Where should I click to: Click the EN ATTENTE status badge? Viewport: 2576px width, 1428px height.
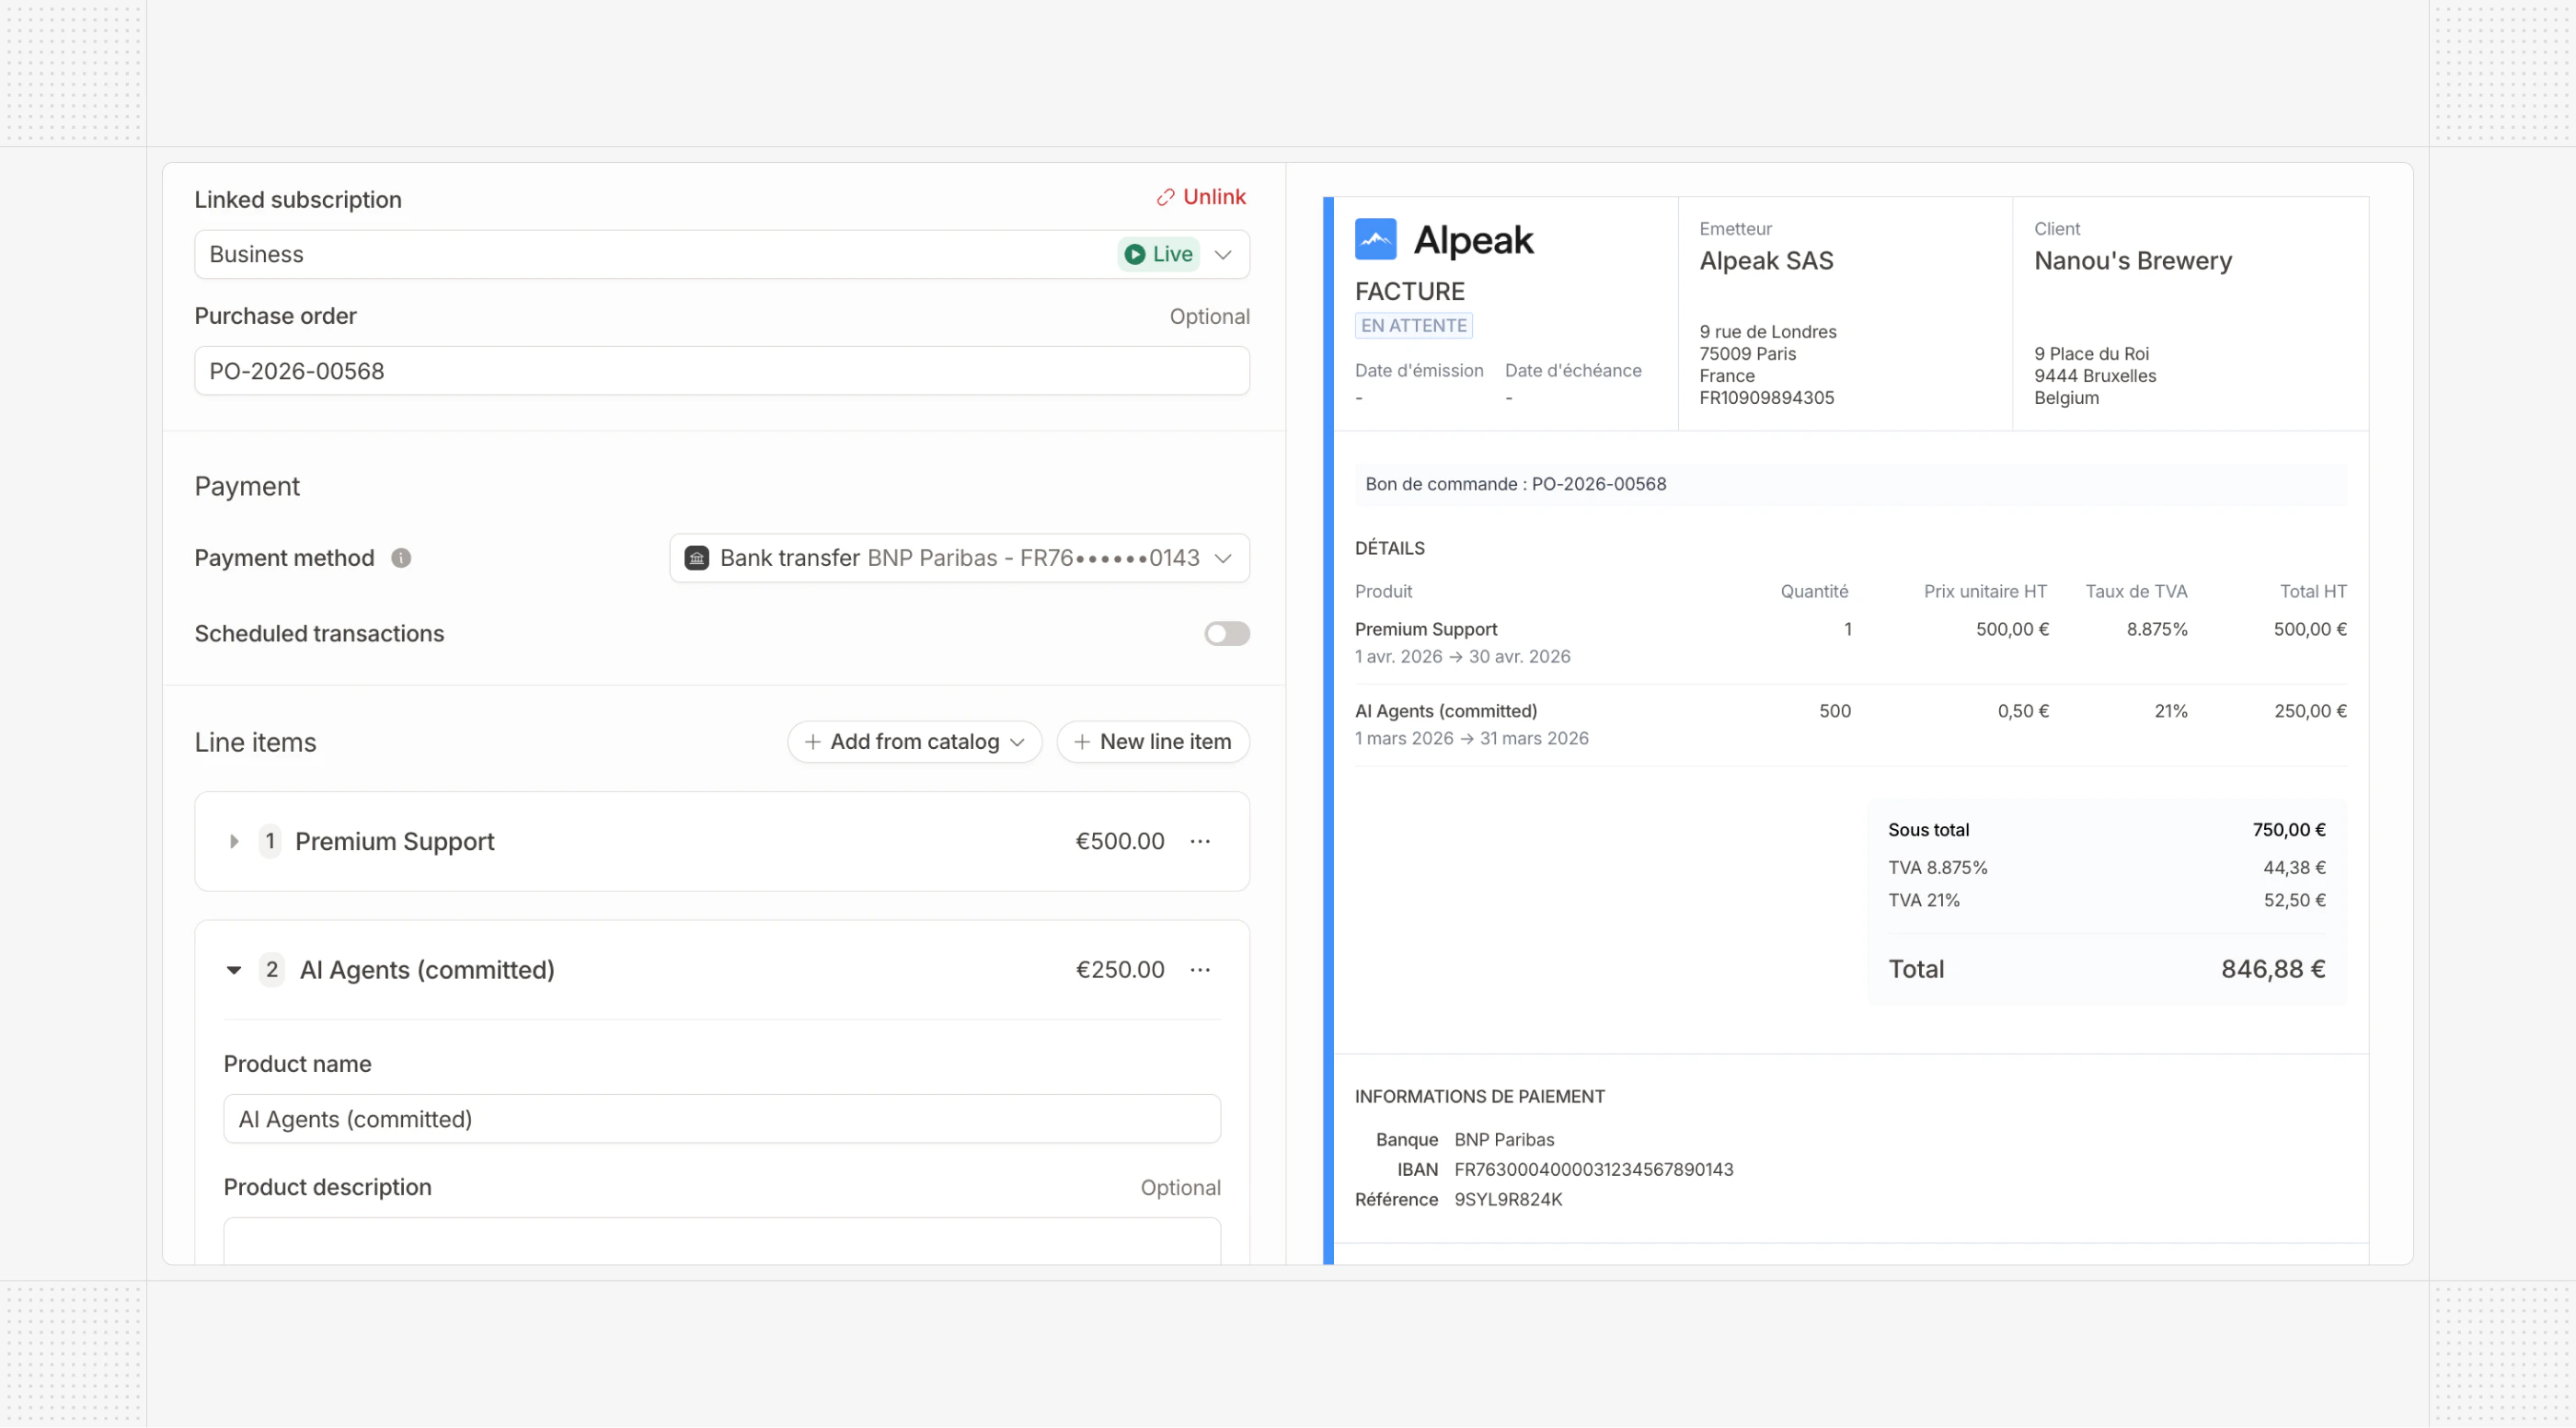tap(1413, 325)
